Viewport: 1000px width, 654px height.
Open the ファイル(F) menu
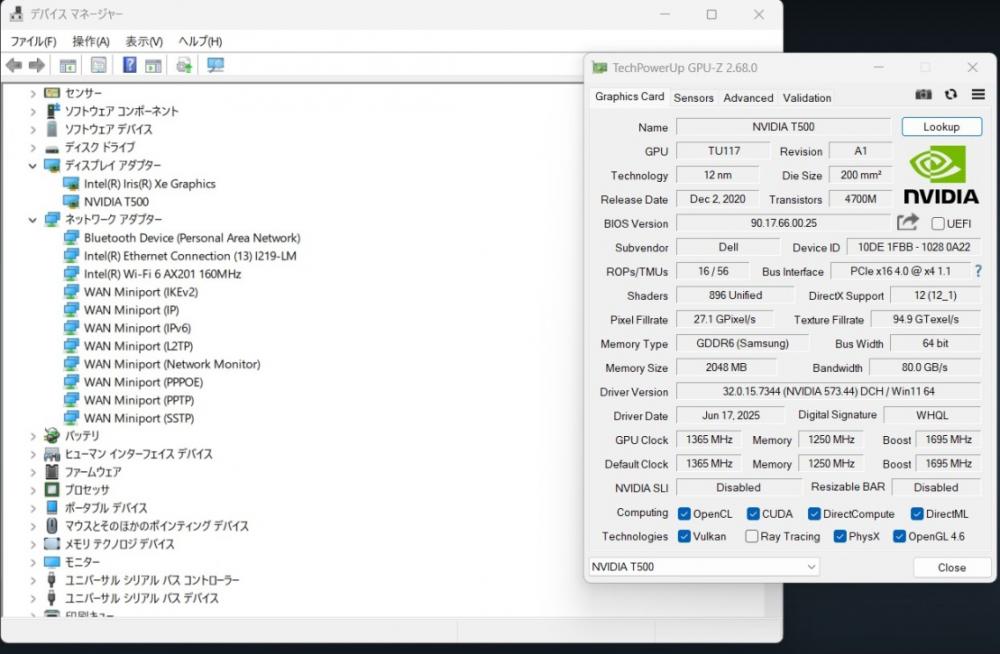click(33, 41)
